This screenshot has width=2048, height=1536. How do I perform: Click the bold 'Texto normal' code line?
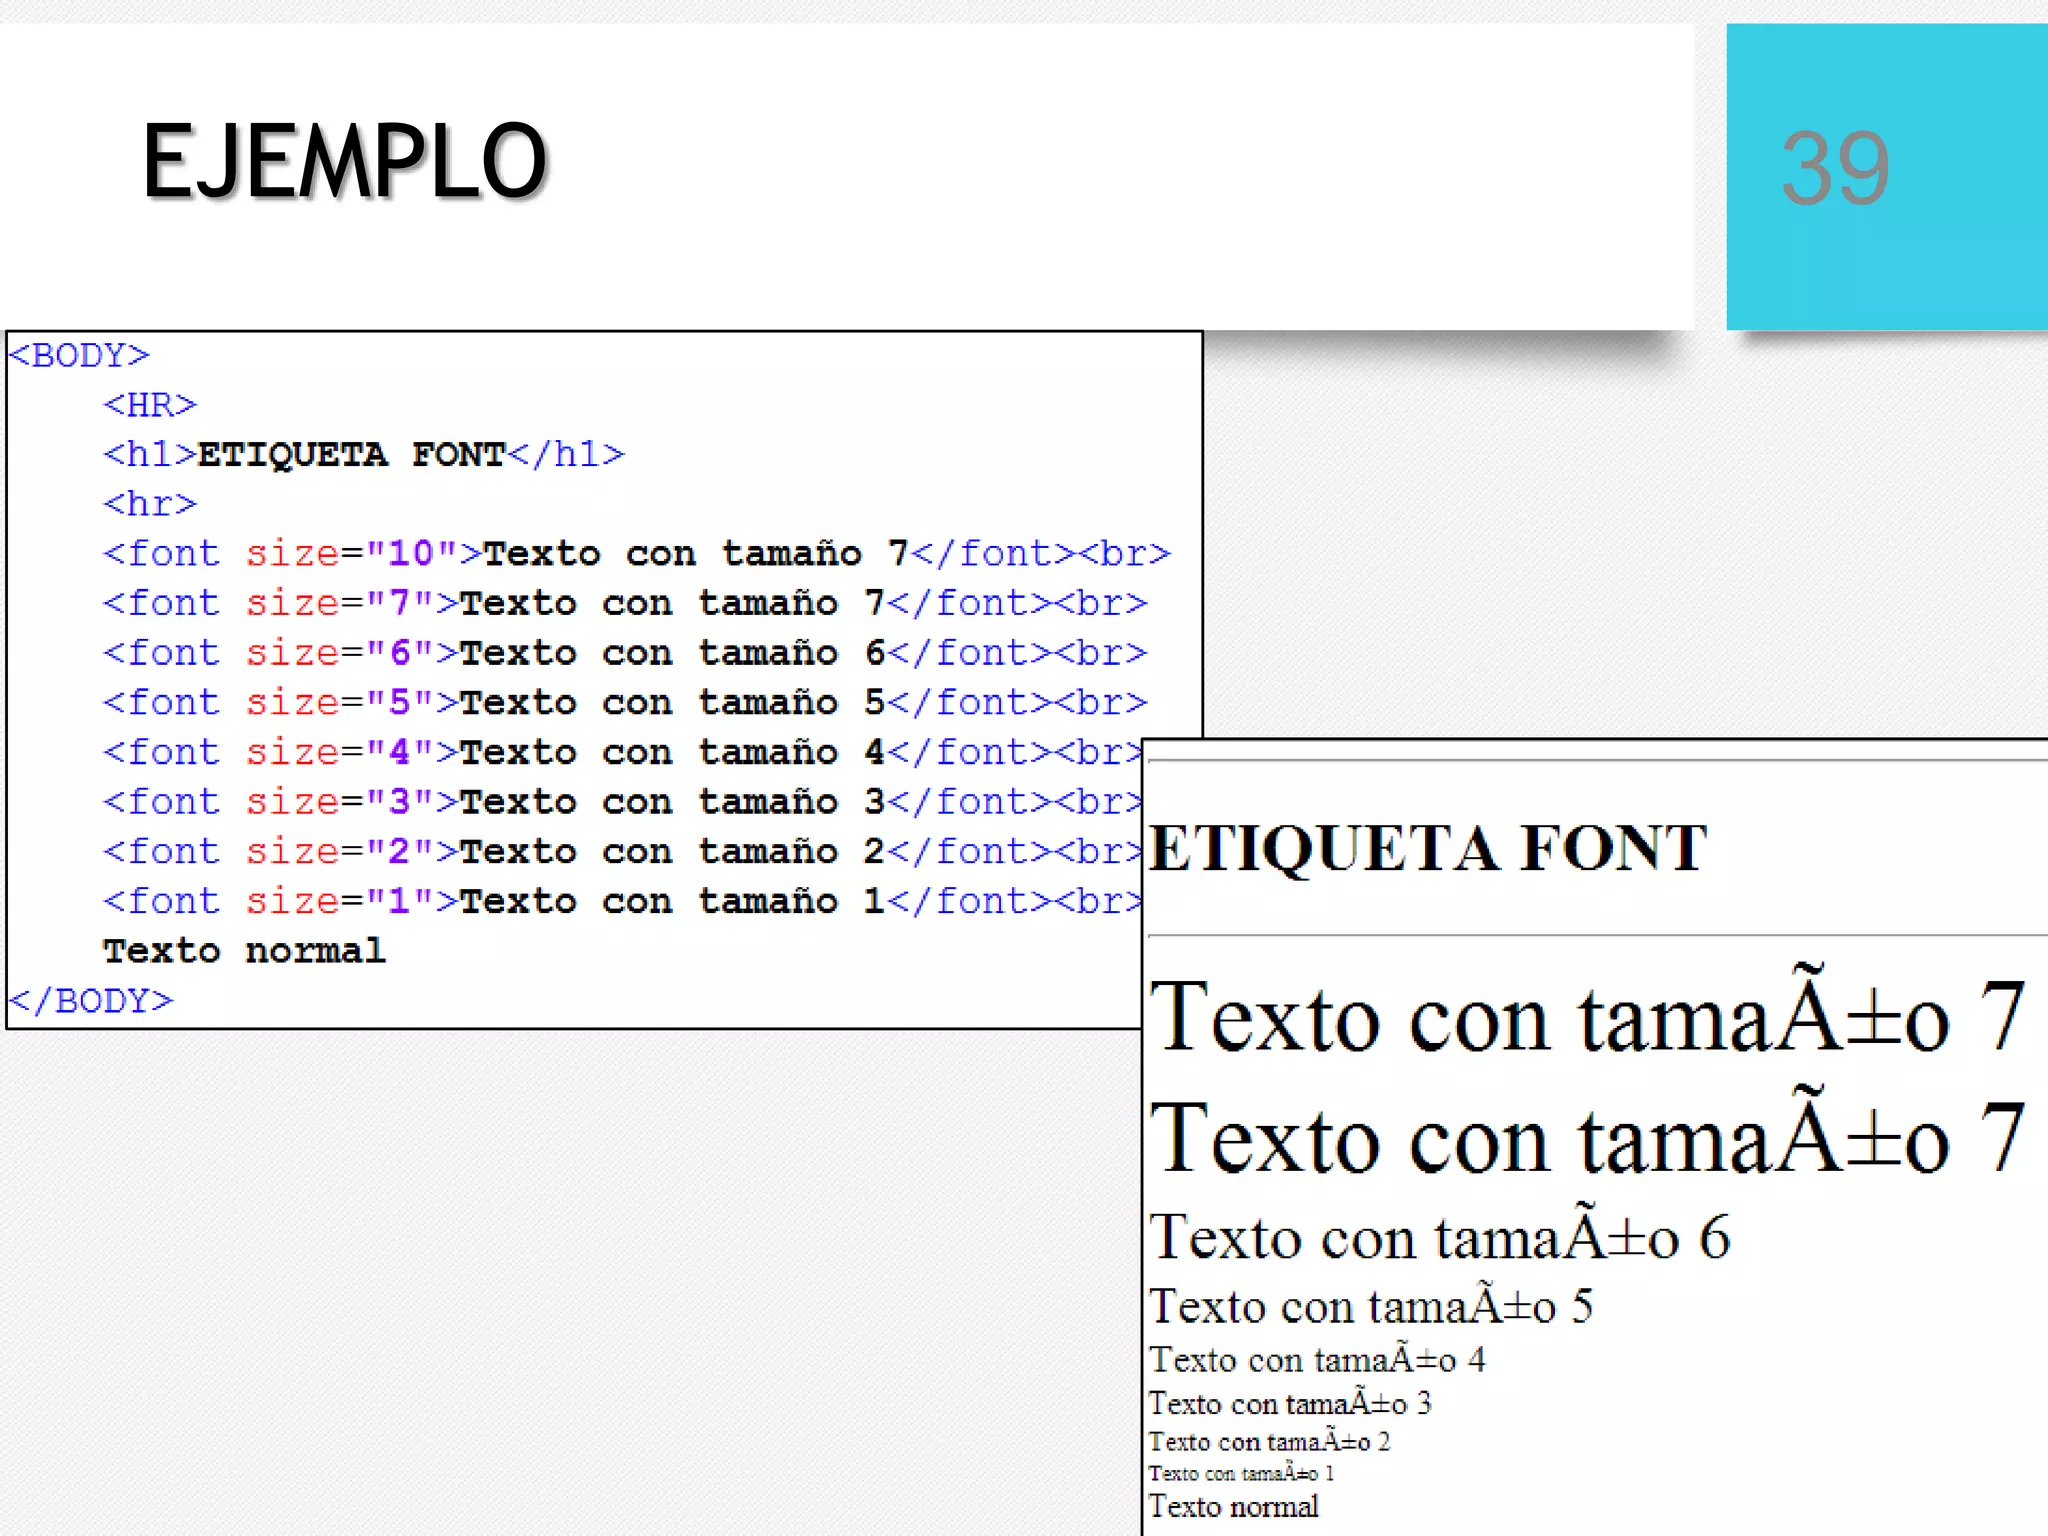pyautogui.click(x=245, y=951)
